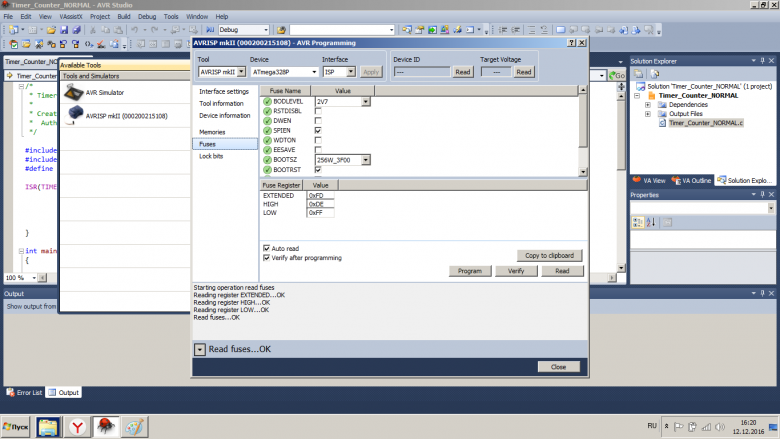The height and width of the screenshot is (439, 780).
Task: Click the Copy to clipboard button
Action: 550,256
